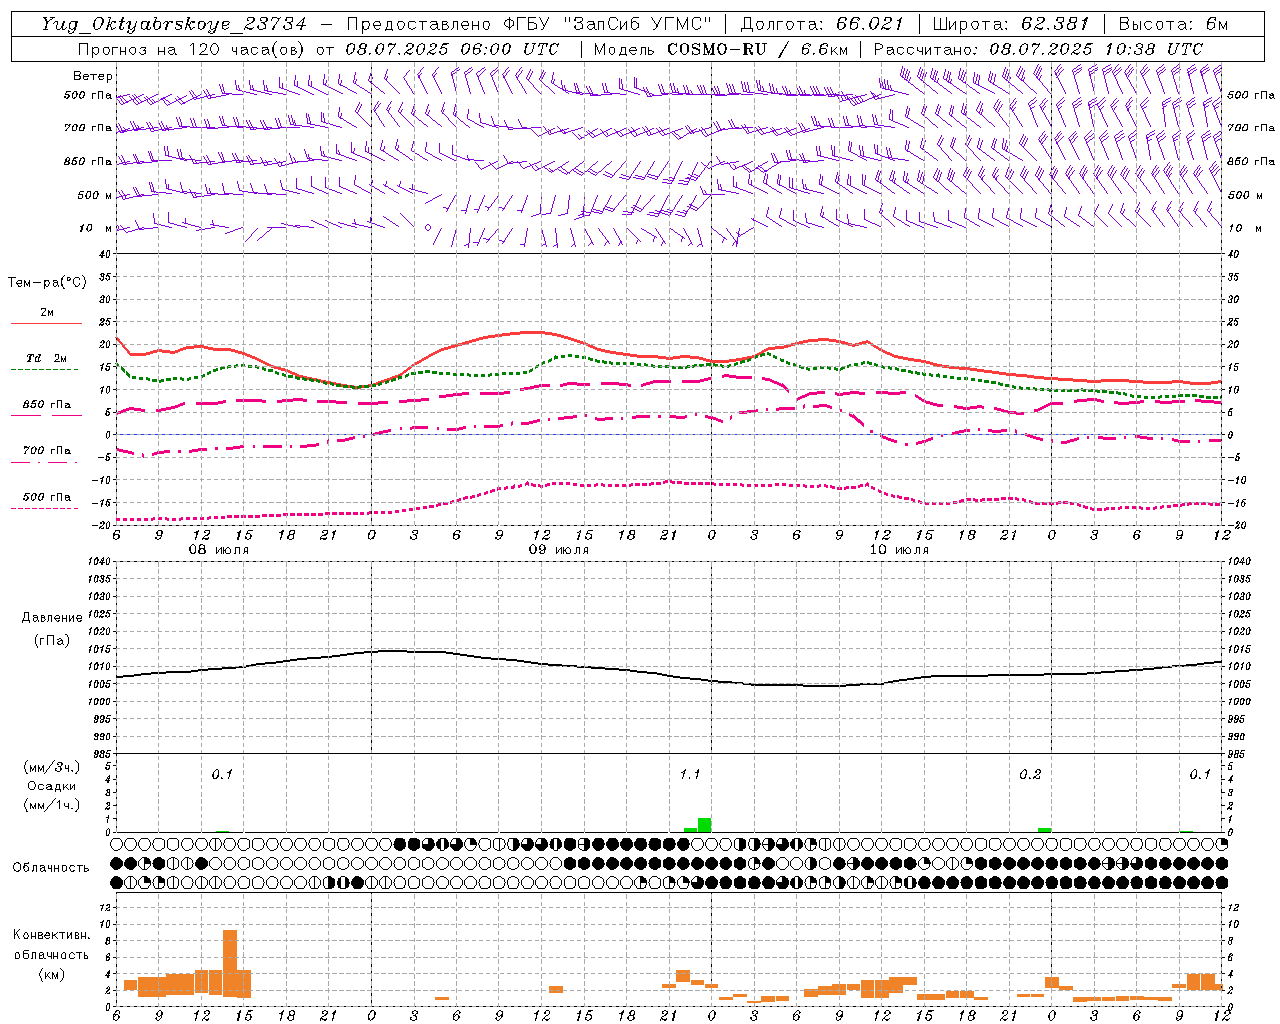Viewport: 1280px width, 1024px height.
Task: Click the station title Yug_Oktyabrskoye_23734
Action: pos(174,24)
